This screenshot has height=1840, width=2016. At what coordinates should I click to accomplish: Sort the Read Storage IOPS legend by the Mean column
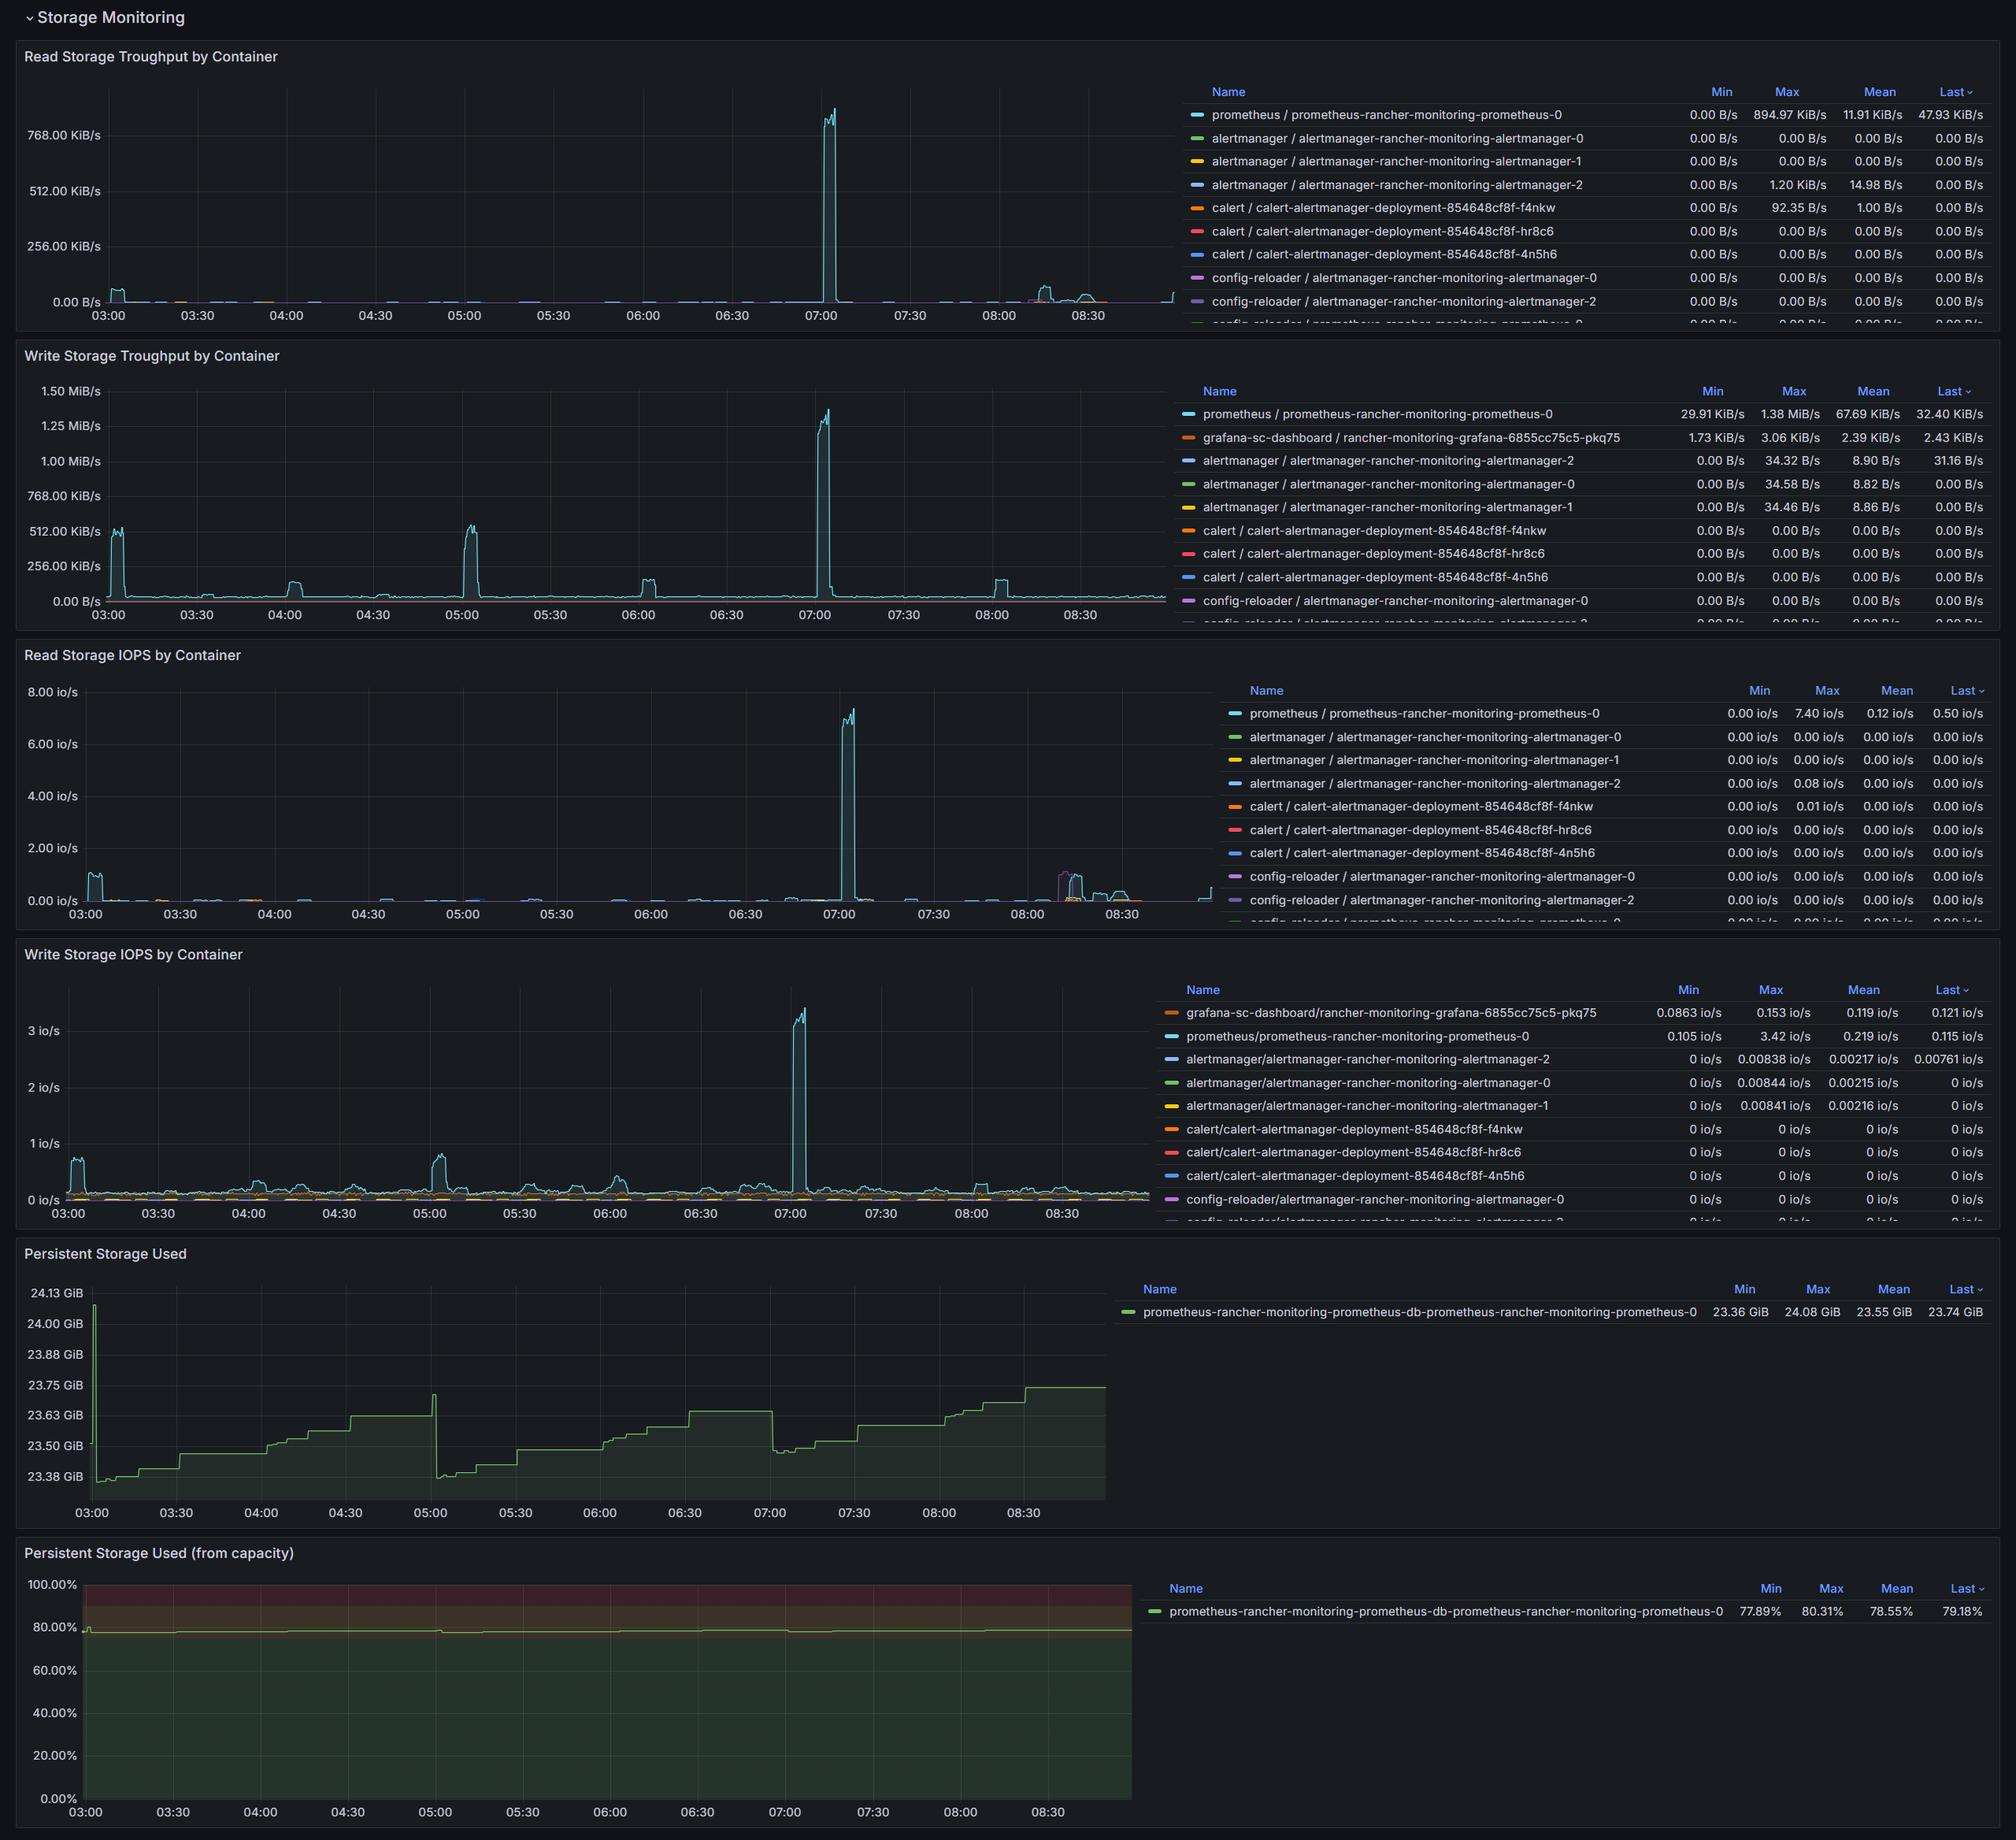[x=1896, y=691]
